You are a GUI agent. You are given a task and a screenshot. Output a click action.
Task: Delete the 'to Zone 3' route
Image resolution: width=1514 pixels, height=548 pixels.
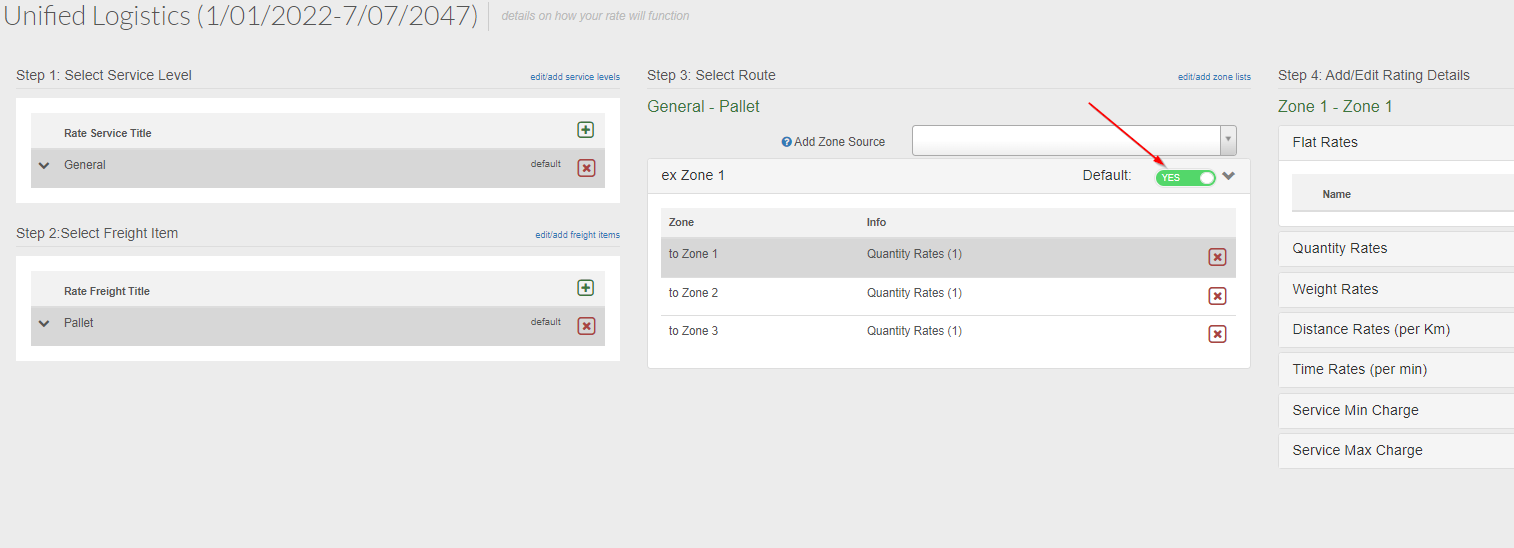point(1217,334)
